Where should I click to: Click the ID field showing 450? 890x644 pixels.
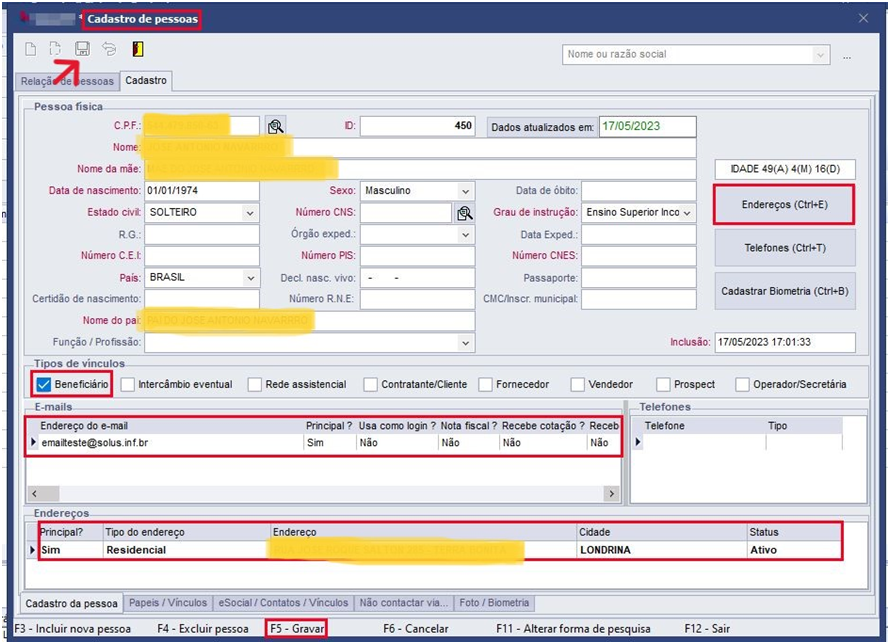[x=417, y=126]
